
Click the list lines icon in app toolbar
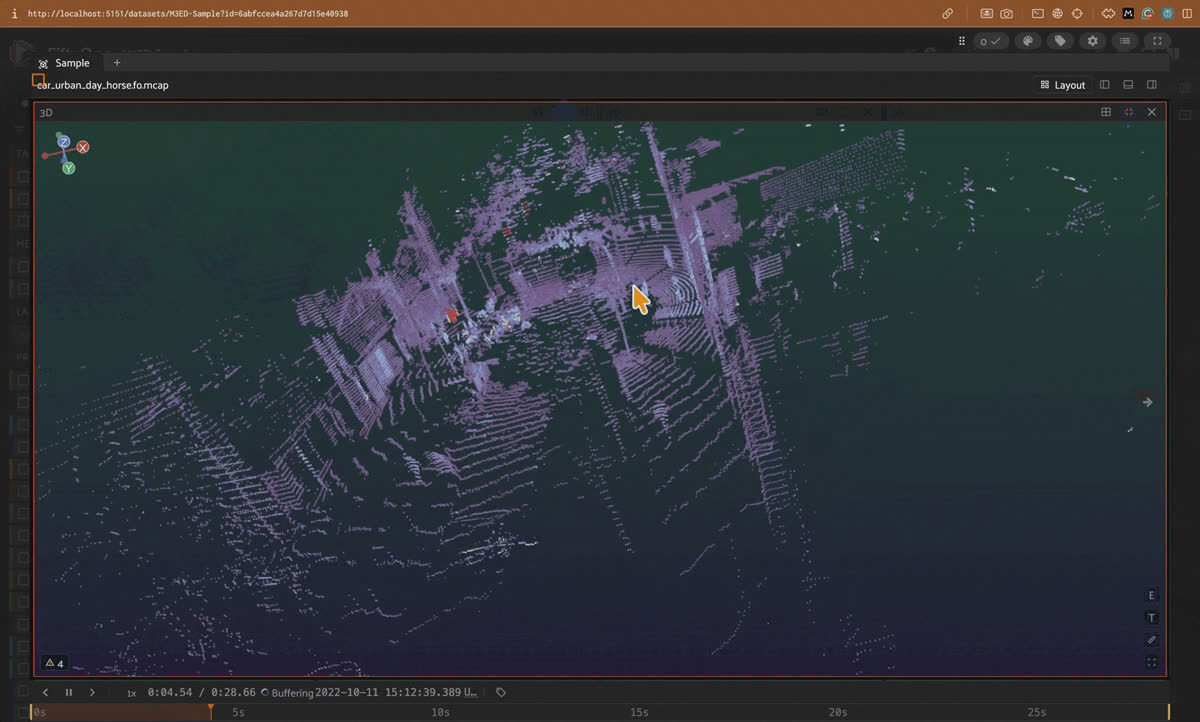coord(1125,41)
